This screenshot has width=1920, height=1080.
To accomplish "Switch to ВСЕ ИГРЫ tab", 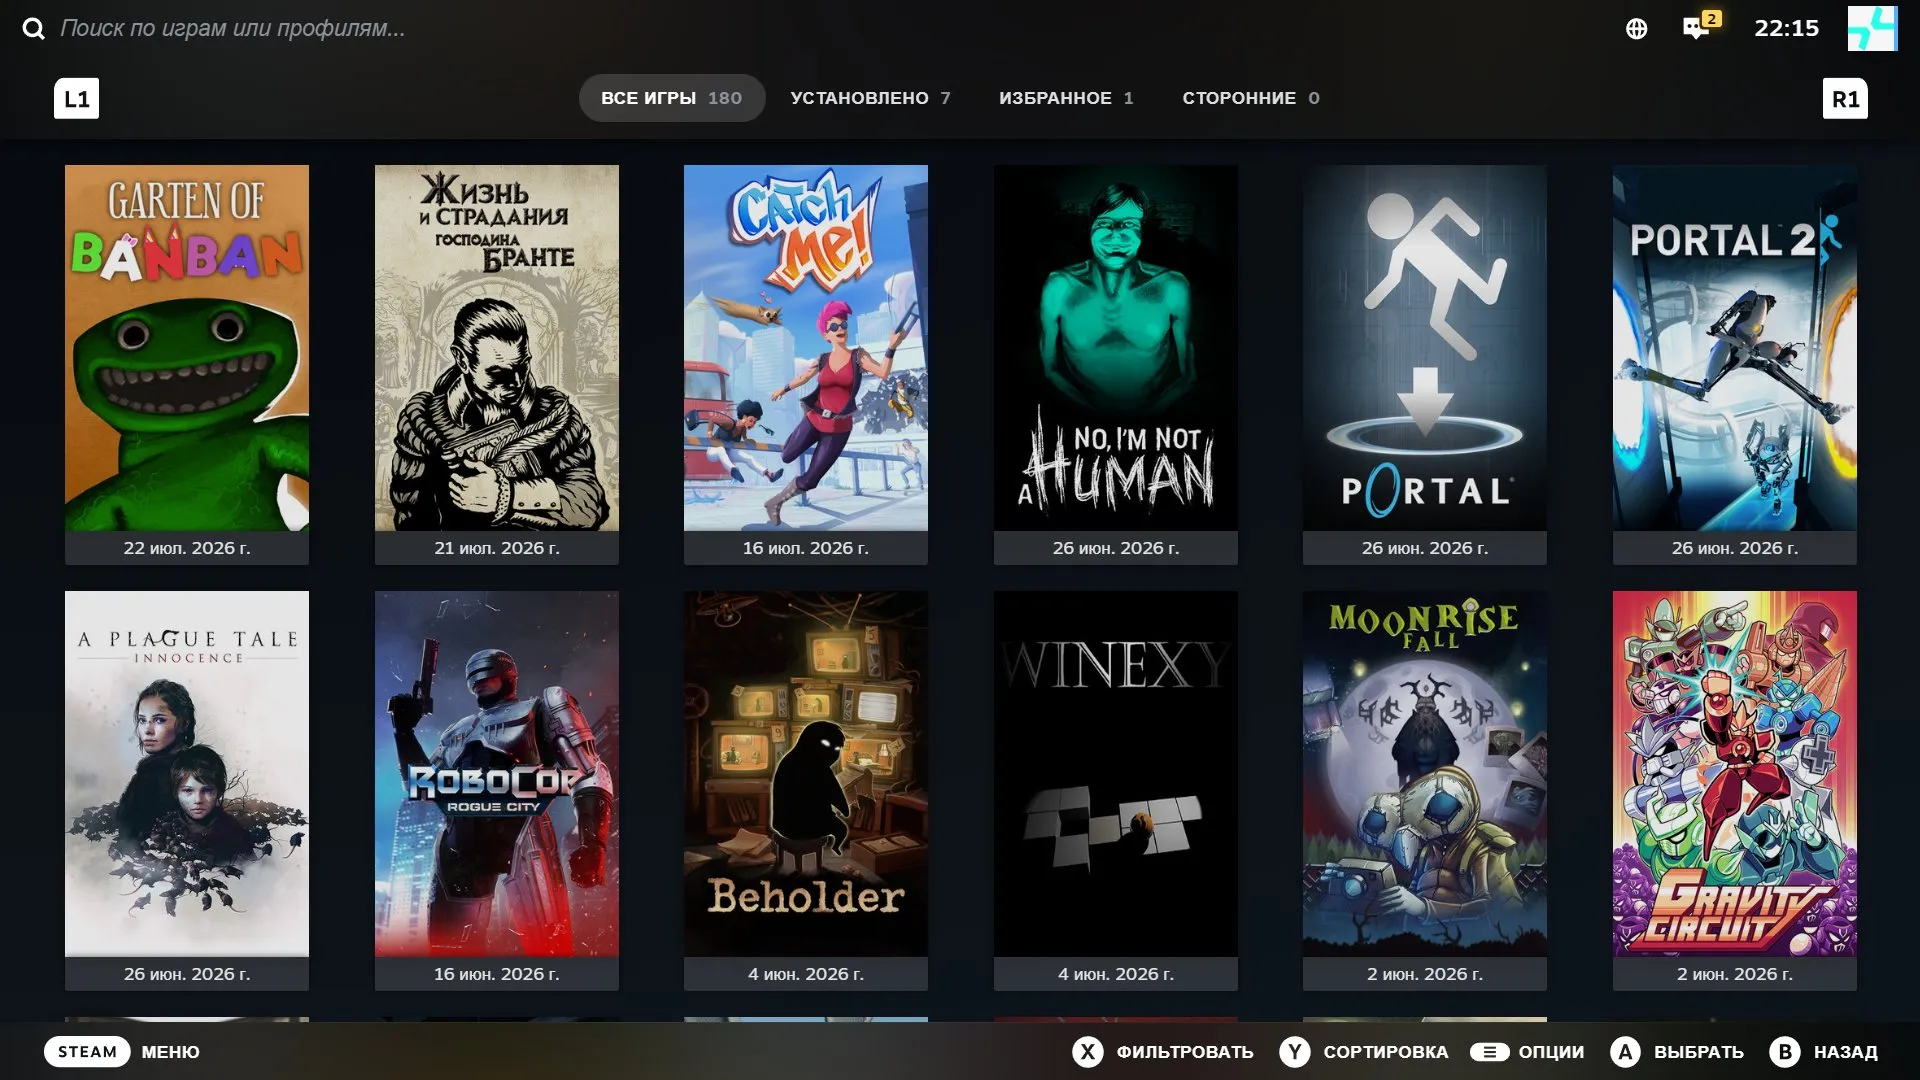I will click(672, 98).
